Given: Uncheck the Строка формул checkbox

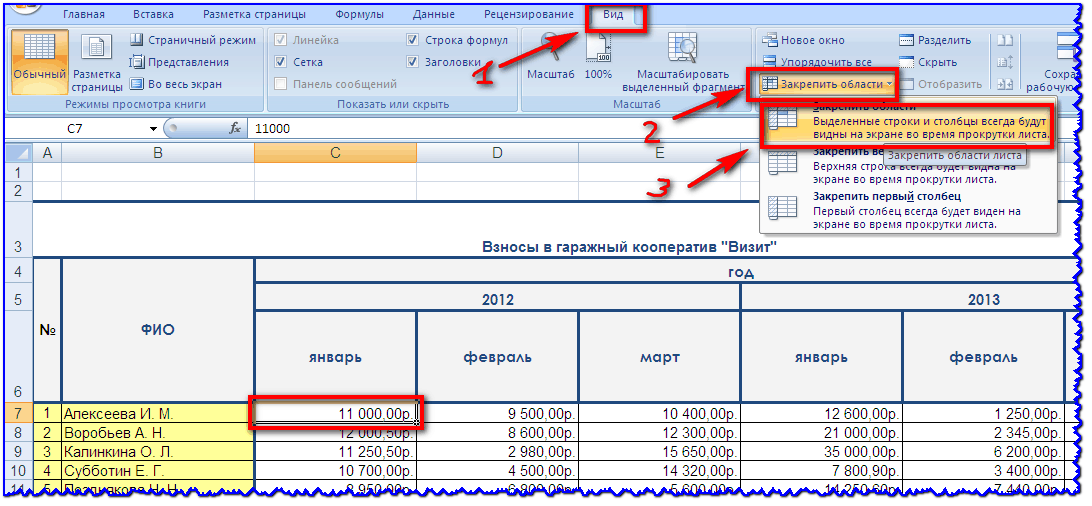Looking at the screenshot, I should [x=414, y=40].
